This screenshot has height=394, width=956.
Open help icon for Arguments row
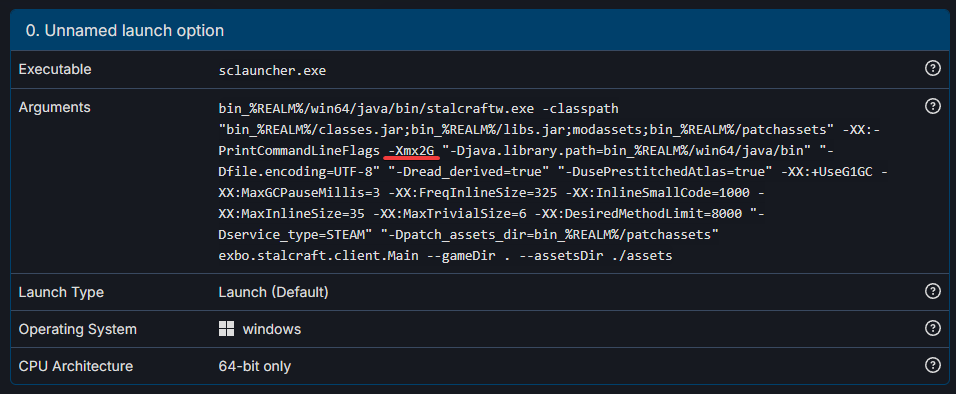point(932,106)
